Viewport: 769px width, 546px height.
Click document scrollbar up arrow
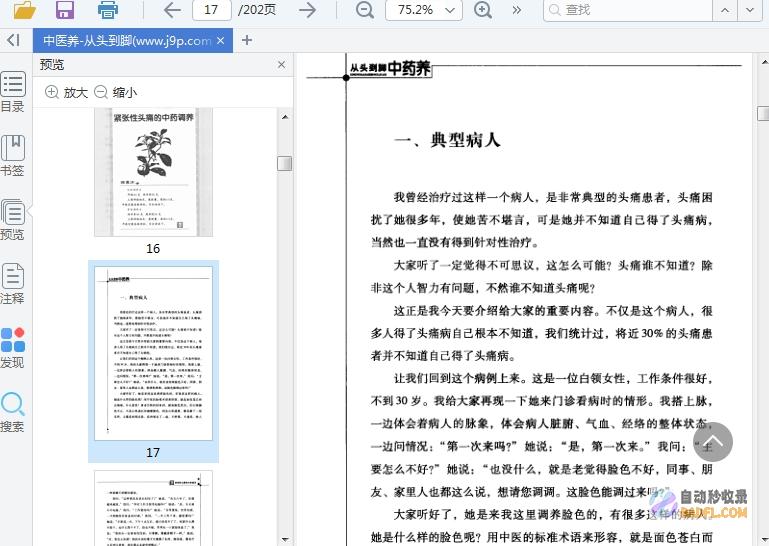[764, 62]
